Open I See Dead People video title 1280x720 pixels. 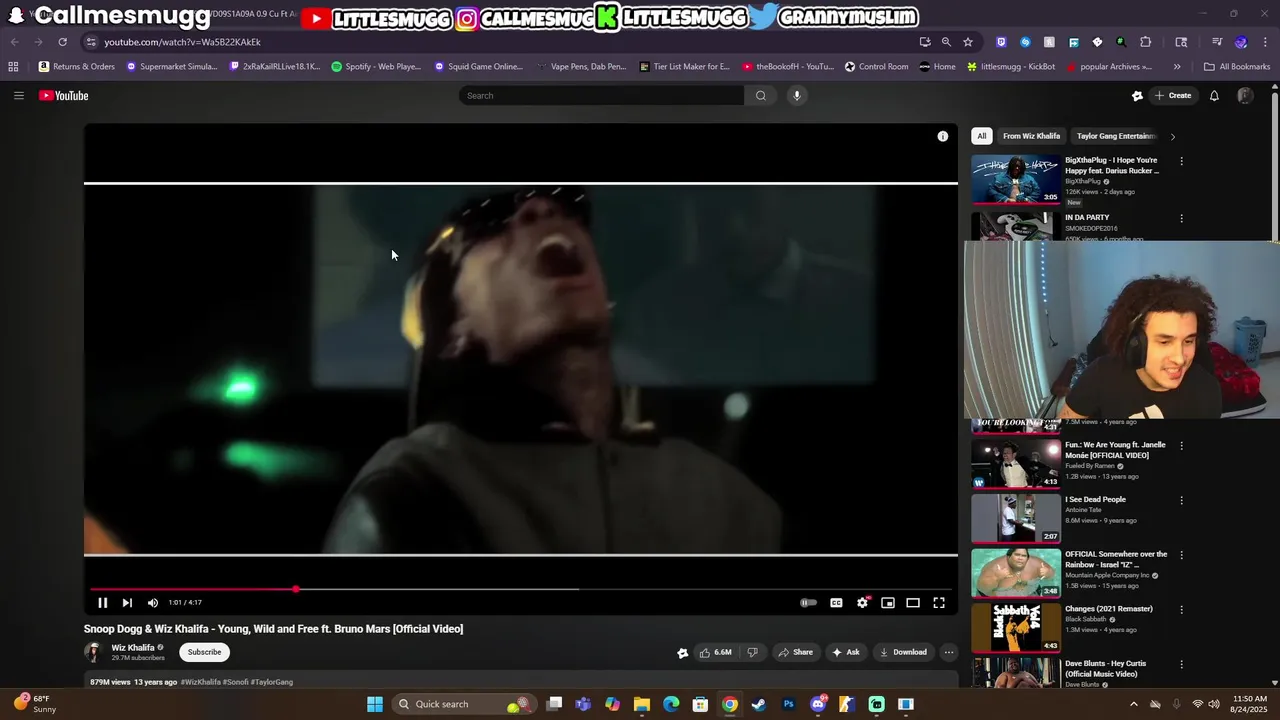pos(1095,499)
